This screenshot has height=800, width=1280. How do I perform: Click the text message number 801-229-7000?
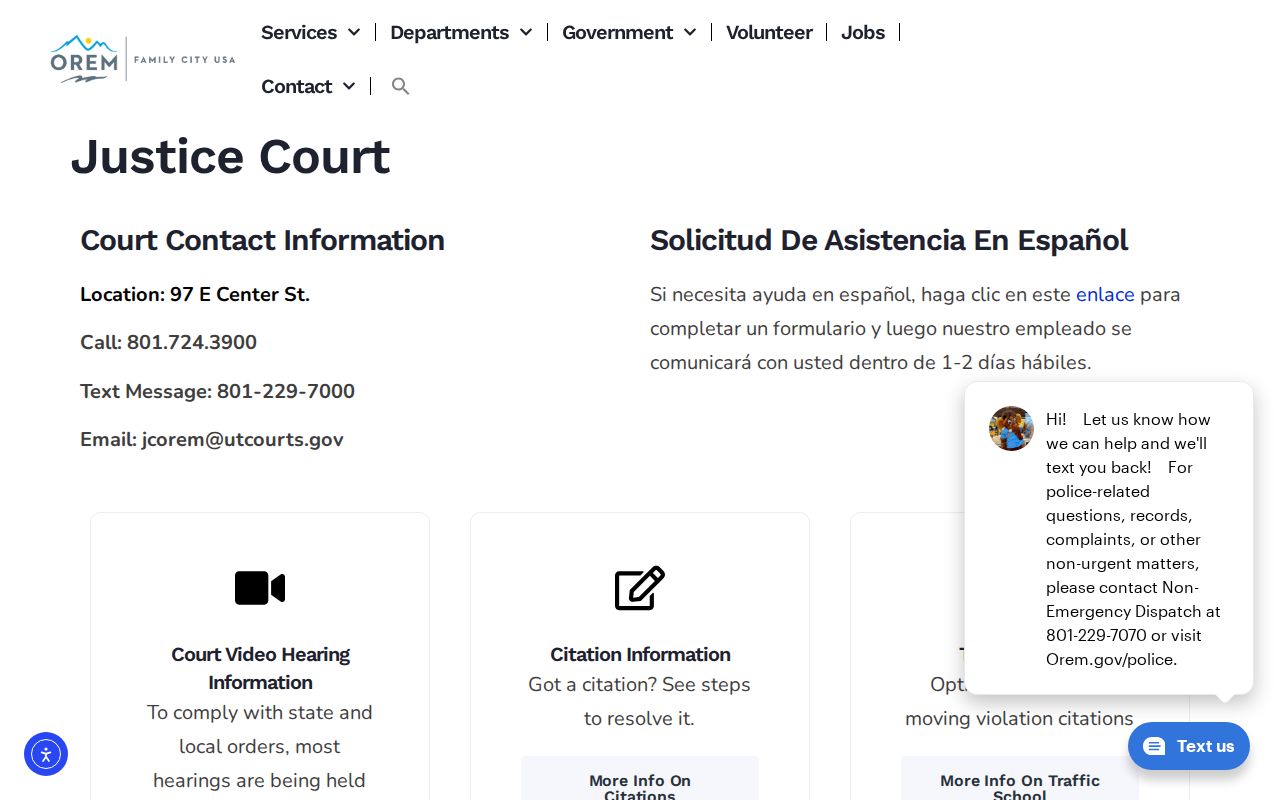[x=286, y=392]
